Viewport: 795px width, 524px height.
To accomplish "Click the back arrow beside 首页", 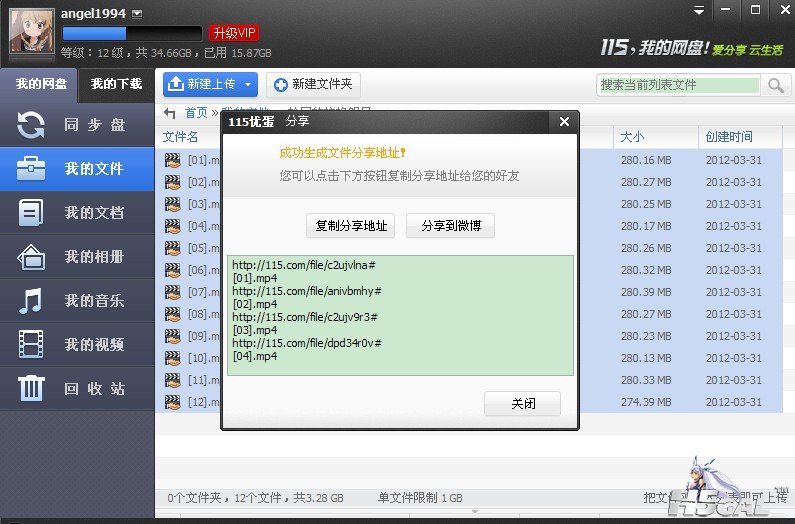I will (x=171, y=113).
